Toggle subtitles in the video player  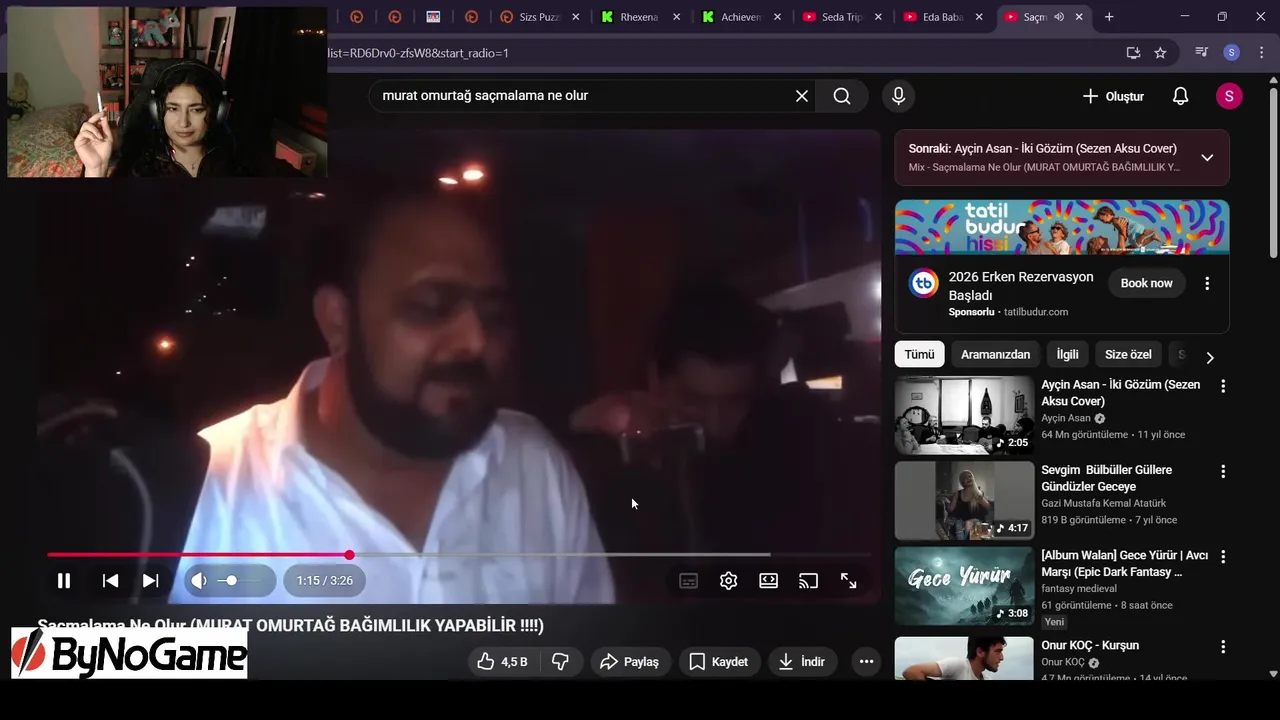(x=688, y=581)
